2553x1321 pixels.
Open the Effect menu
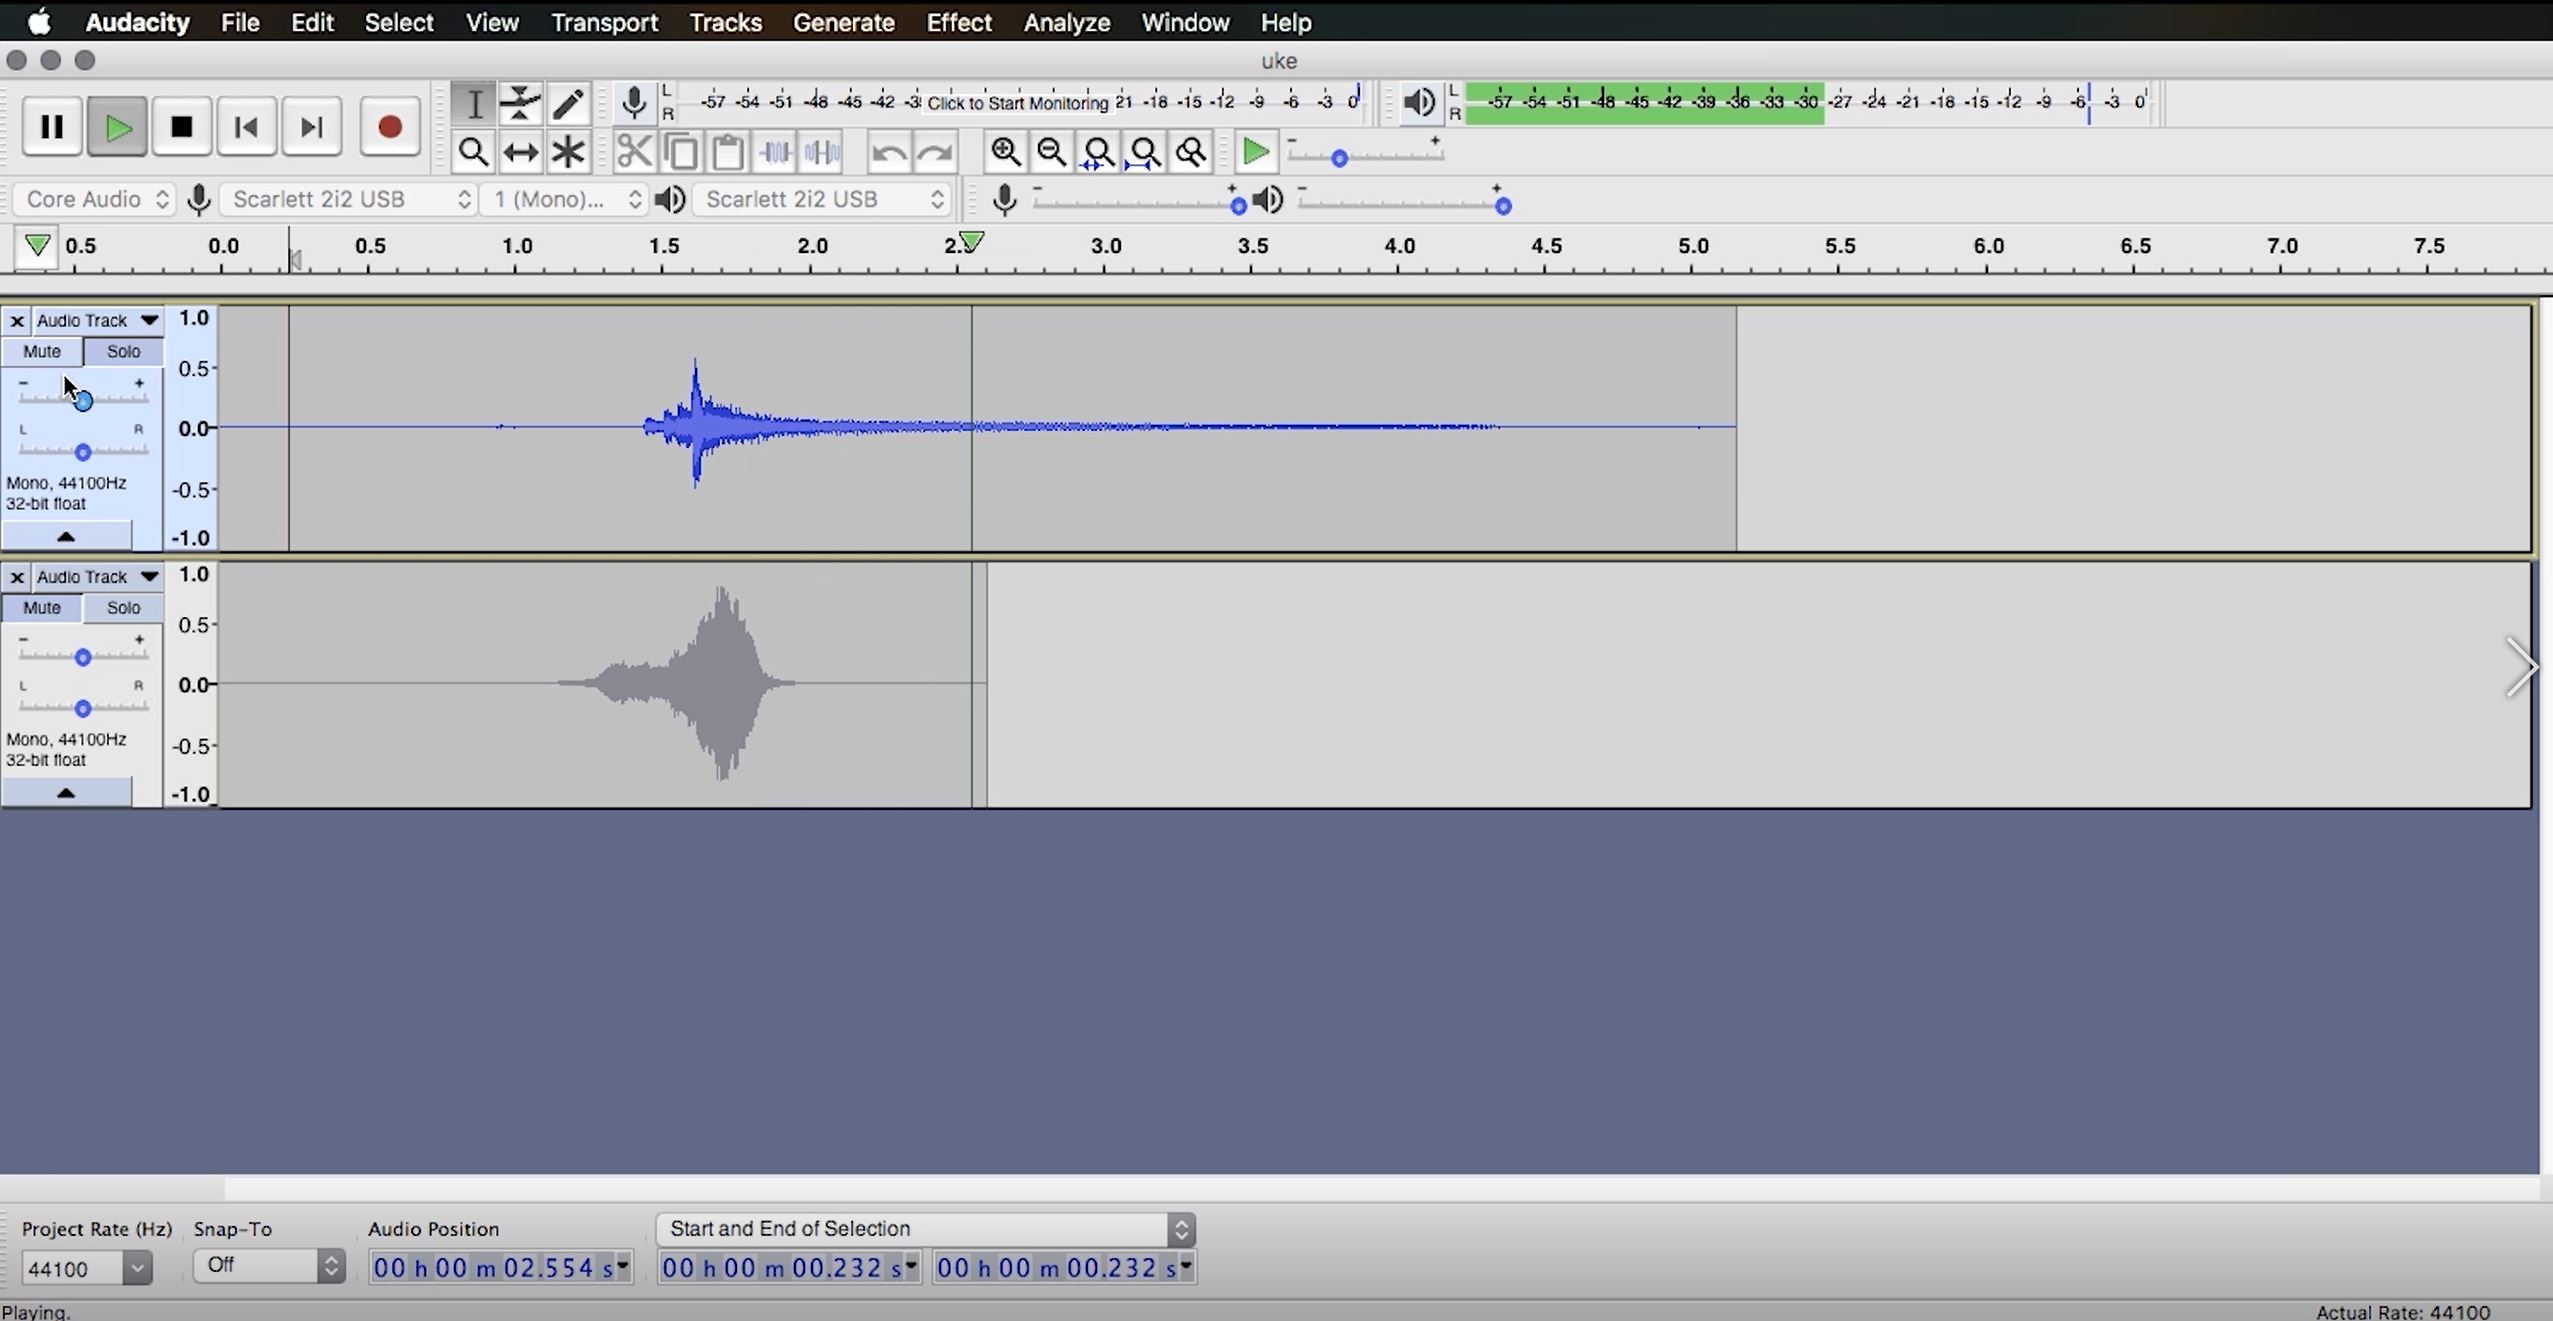pos(957,22)
